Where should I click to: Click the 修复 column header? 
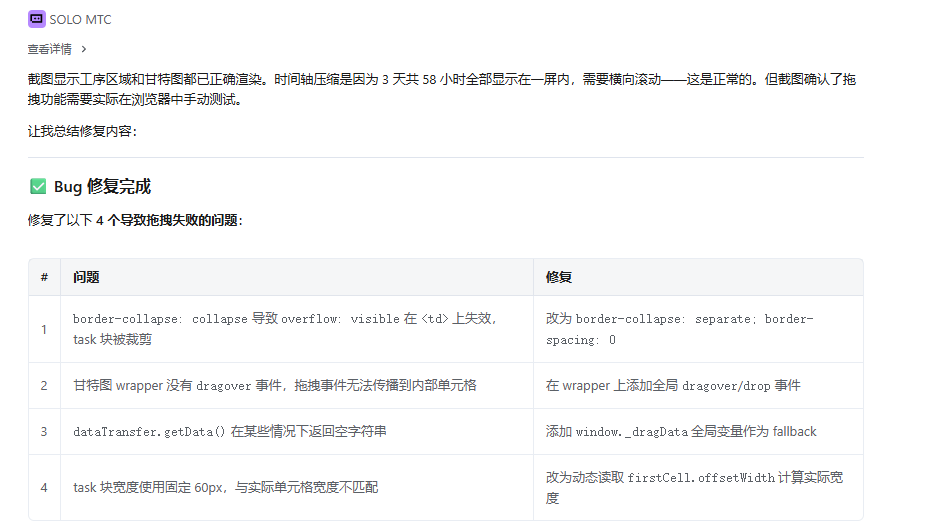[x=698, y=277]
